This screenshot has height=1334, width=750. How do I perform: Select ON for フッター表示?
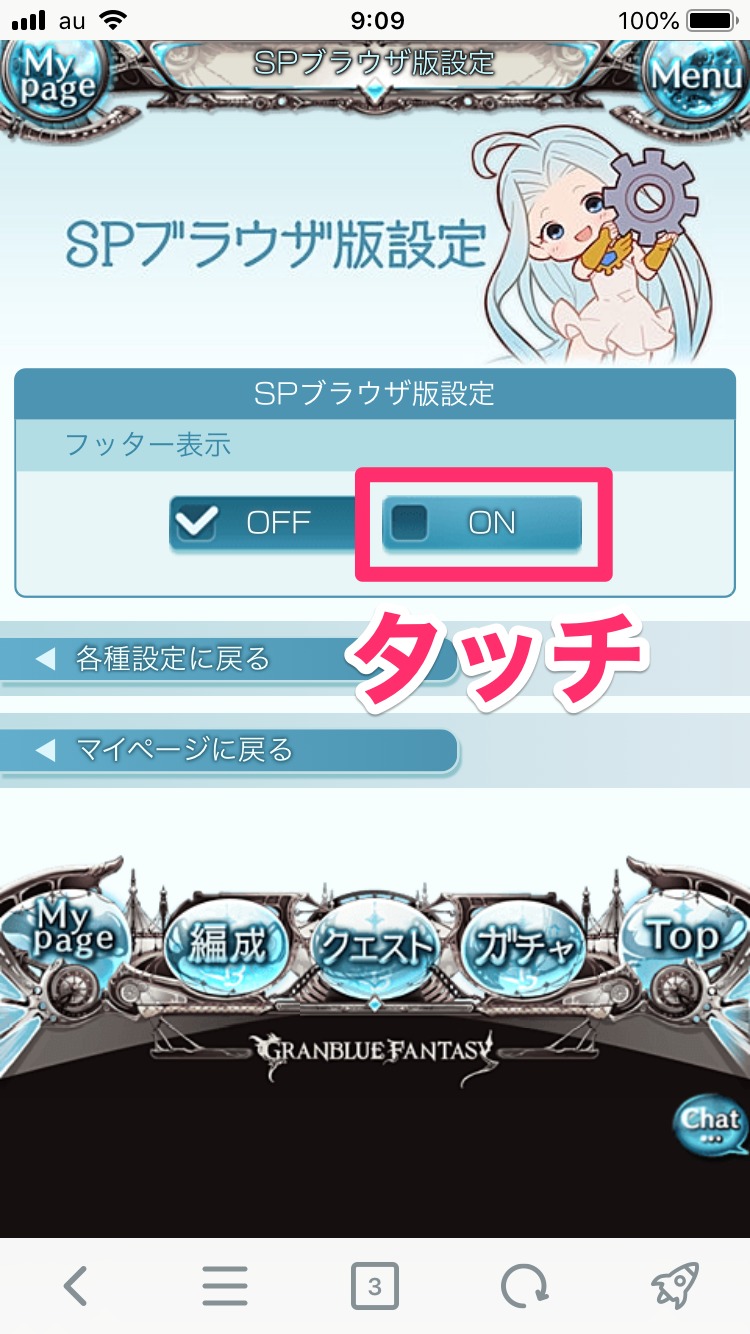tap(482, 523)
